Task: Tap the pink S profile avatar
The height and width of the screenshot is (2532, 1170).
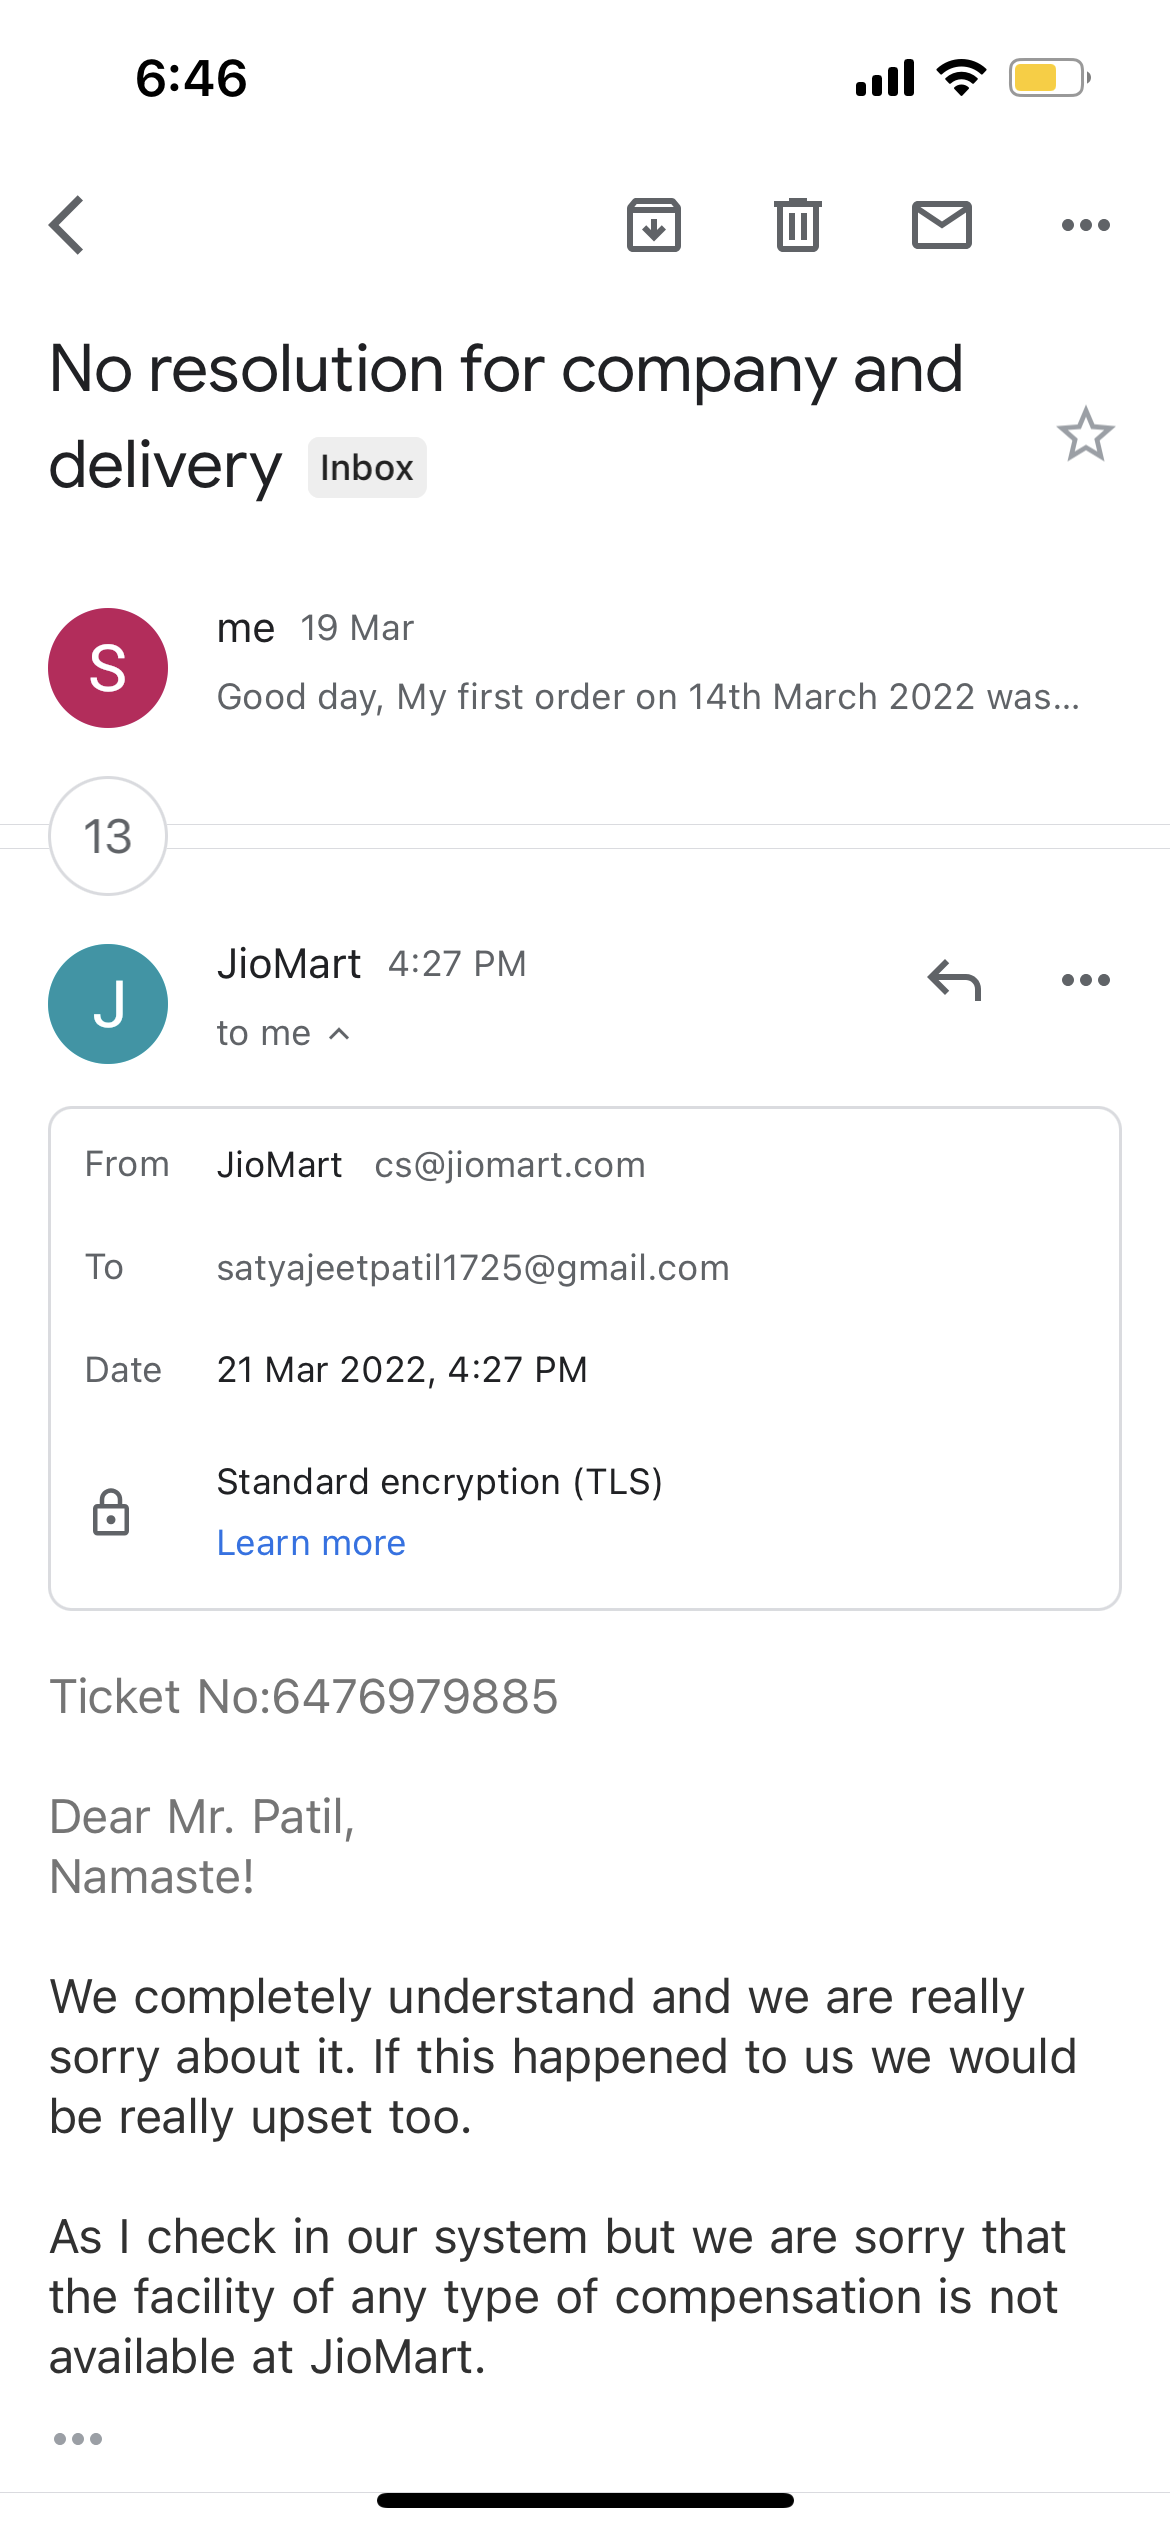Action: pos(108,668)
